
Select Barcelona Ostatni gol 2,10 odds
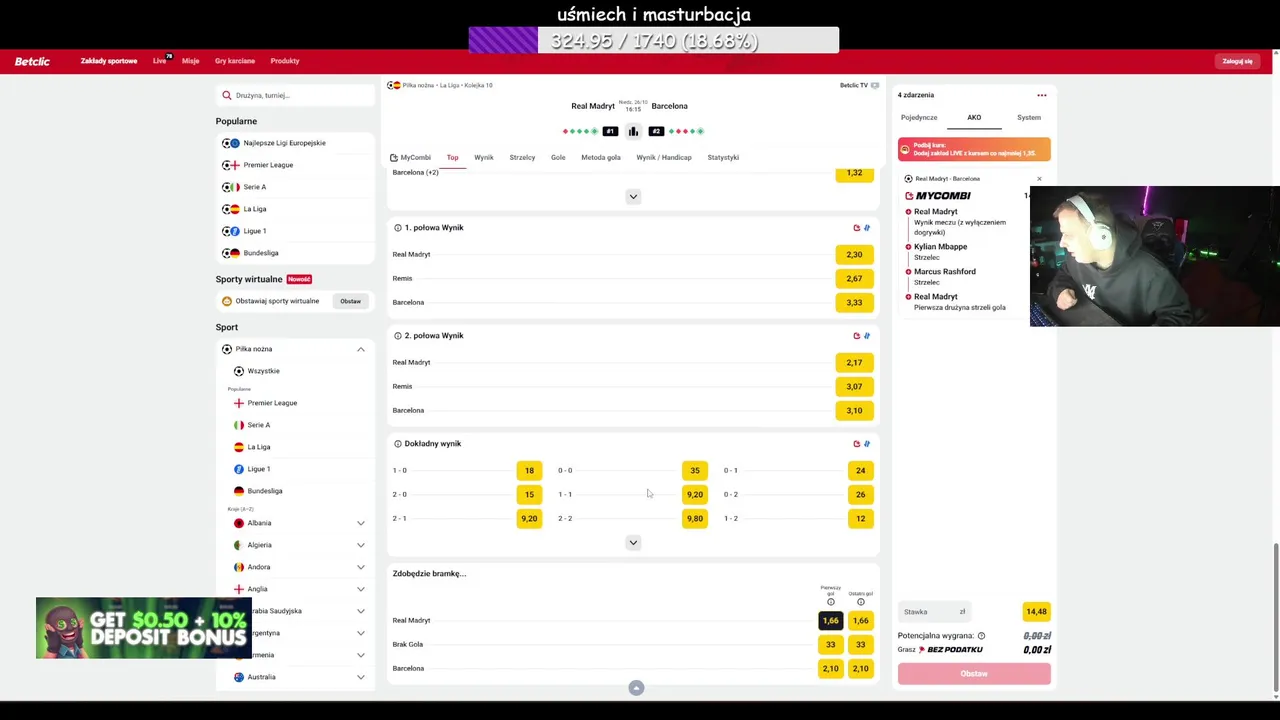coord(861,669)
